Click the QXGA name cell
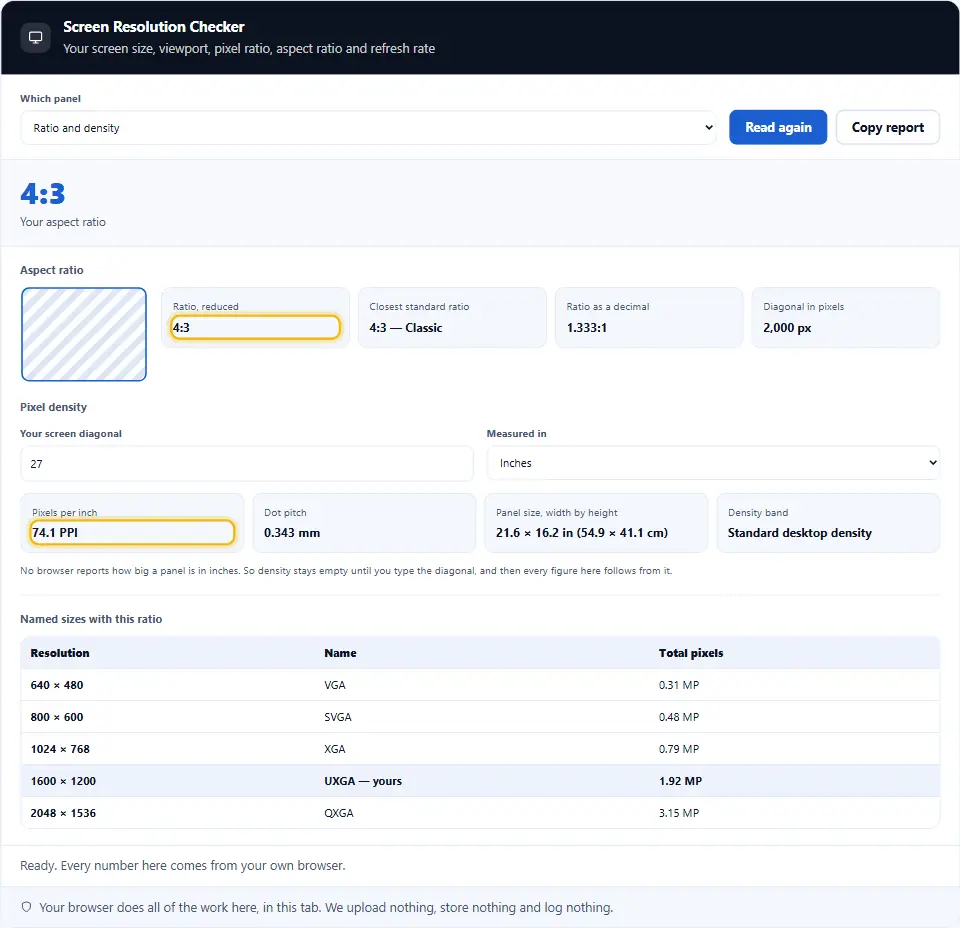Image resolution: width=960 pixels, height=928 pixels. click(x=339, y=813)
